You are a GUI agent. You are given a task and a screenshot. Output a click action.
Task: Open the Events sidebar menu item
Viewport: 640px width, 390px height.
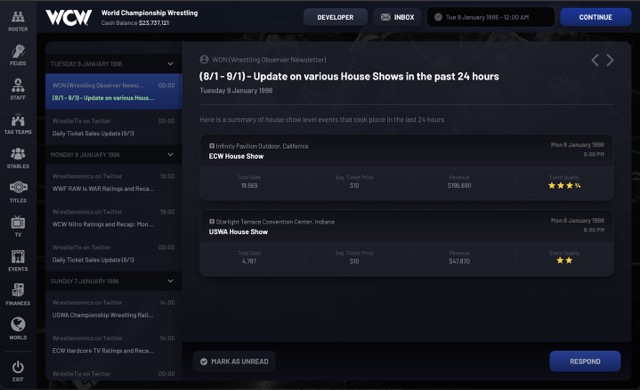tap(18, 260)
